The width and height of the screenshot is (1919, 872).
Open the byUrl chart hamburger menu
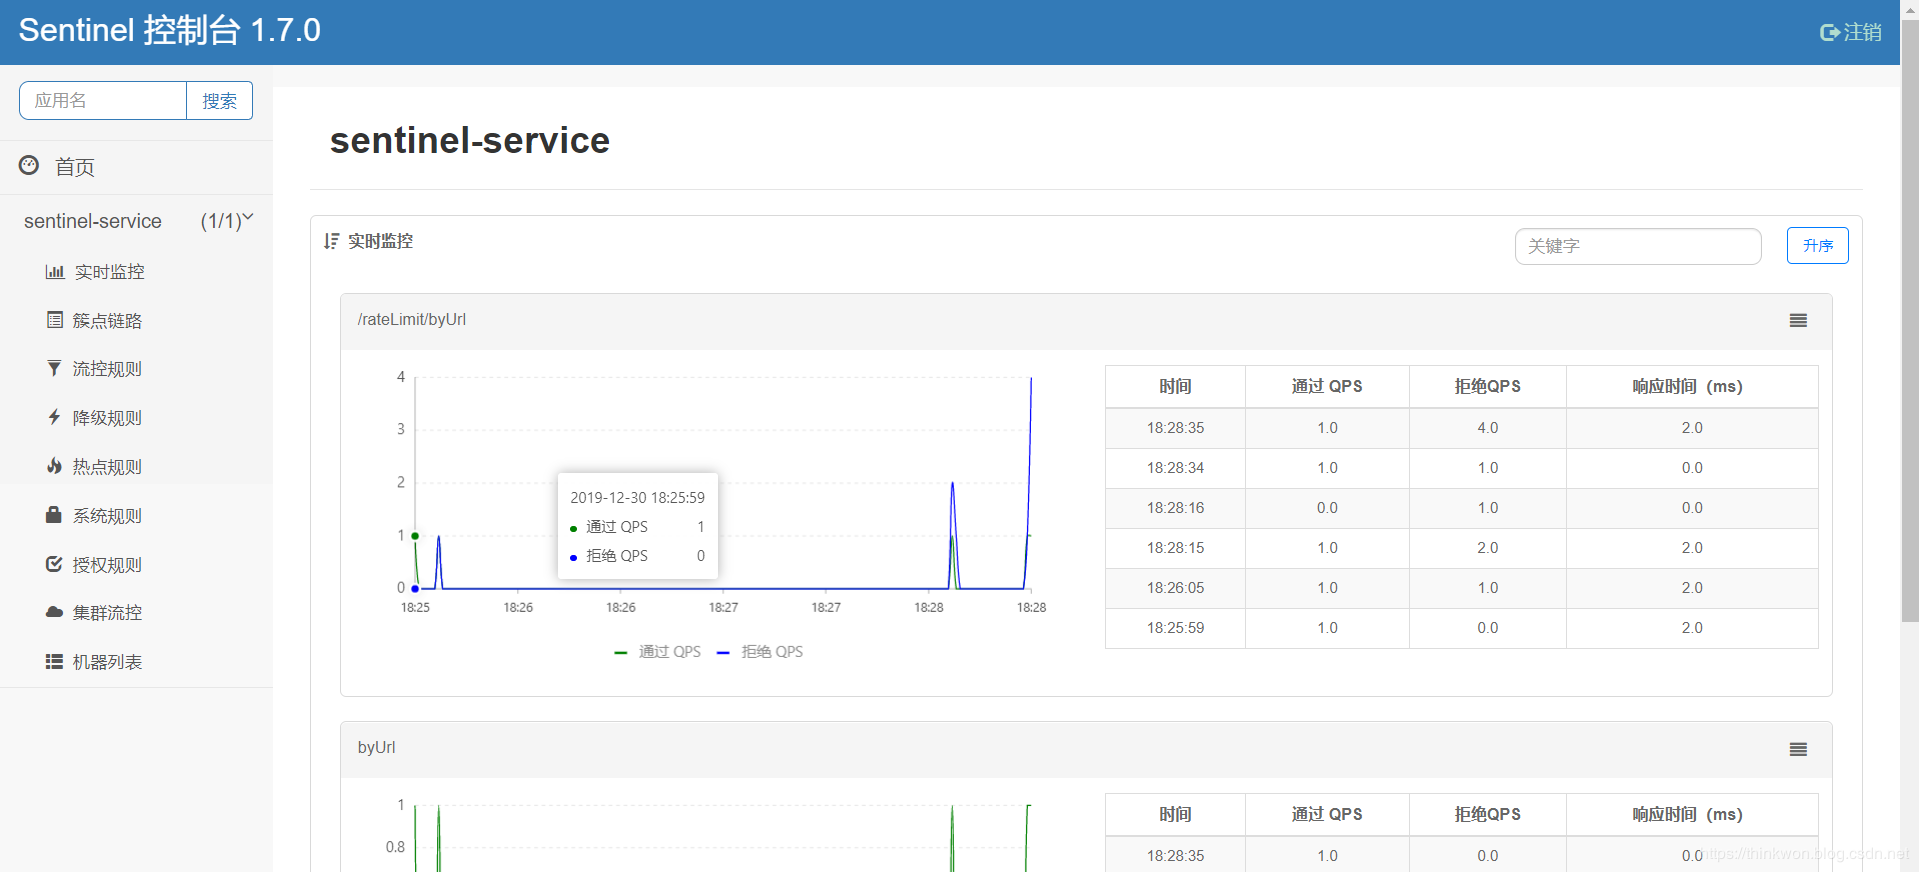[1797, 750]
